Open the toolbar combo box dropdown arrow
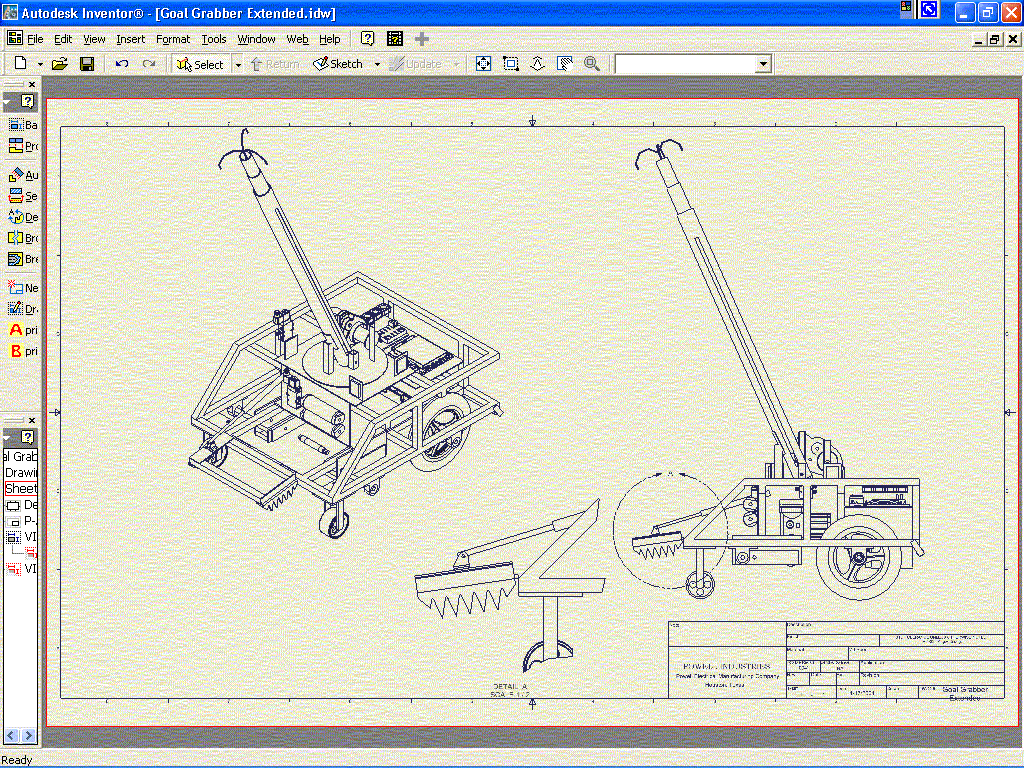 [763, 64]
